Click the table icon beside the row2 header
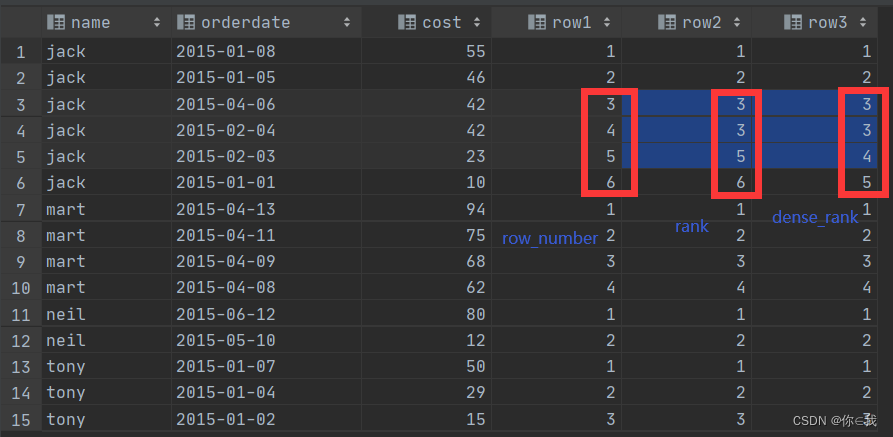This screenshot has width=893, height=437. (667, 22)
